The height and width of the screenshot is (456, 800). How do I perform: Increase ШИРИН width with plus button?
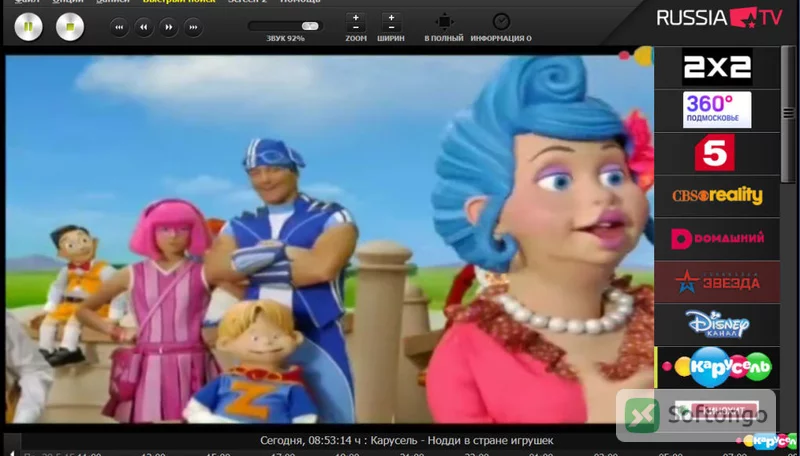point(391,17)
